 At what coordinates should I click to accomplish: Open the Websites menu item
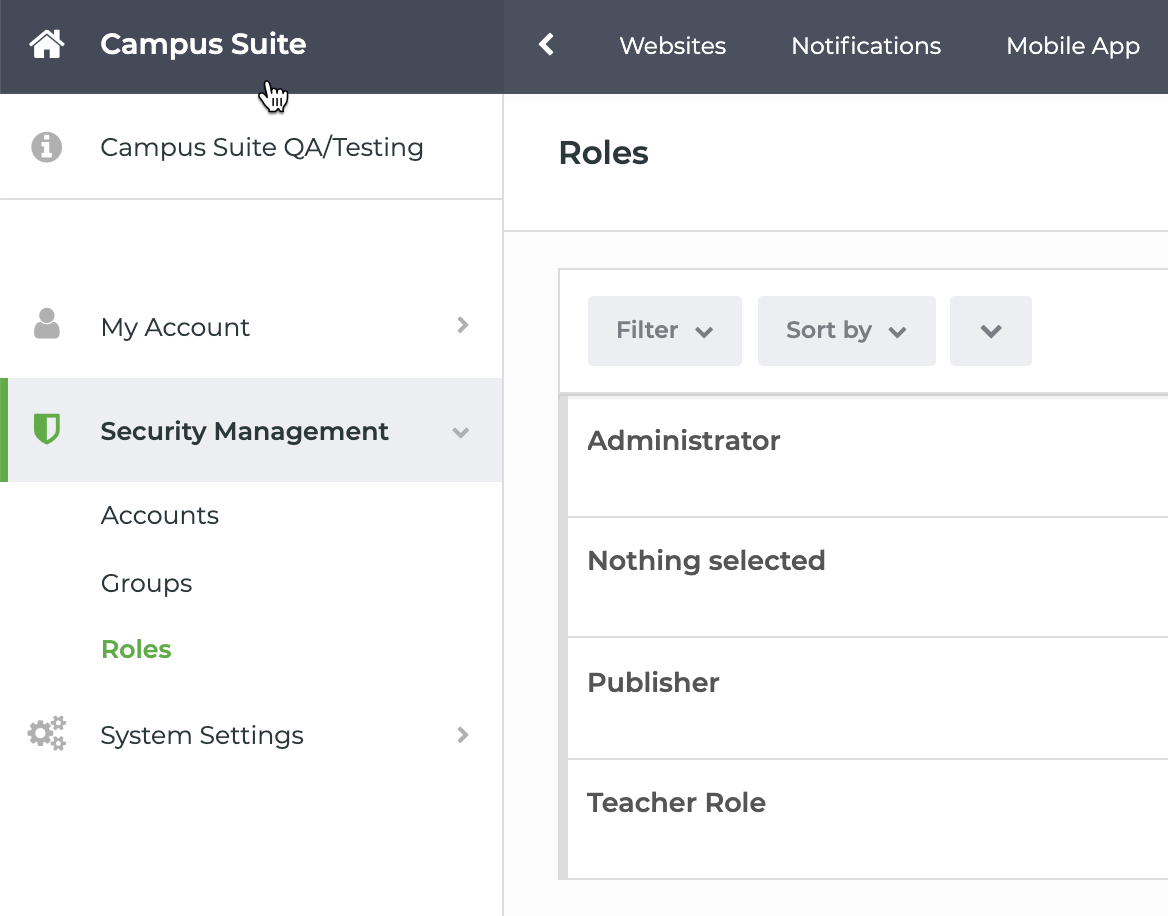672,45
